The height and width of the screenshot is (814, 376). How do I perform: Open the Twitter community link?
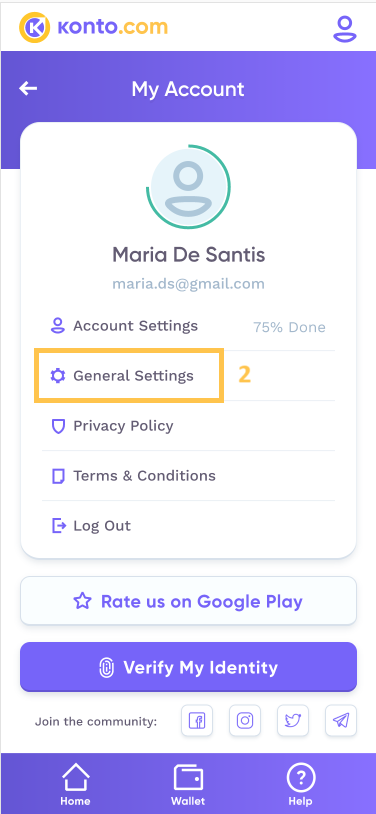[293, 721]
